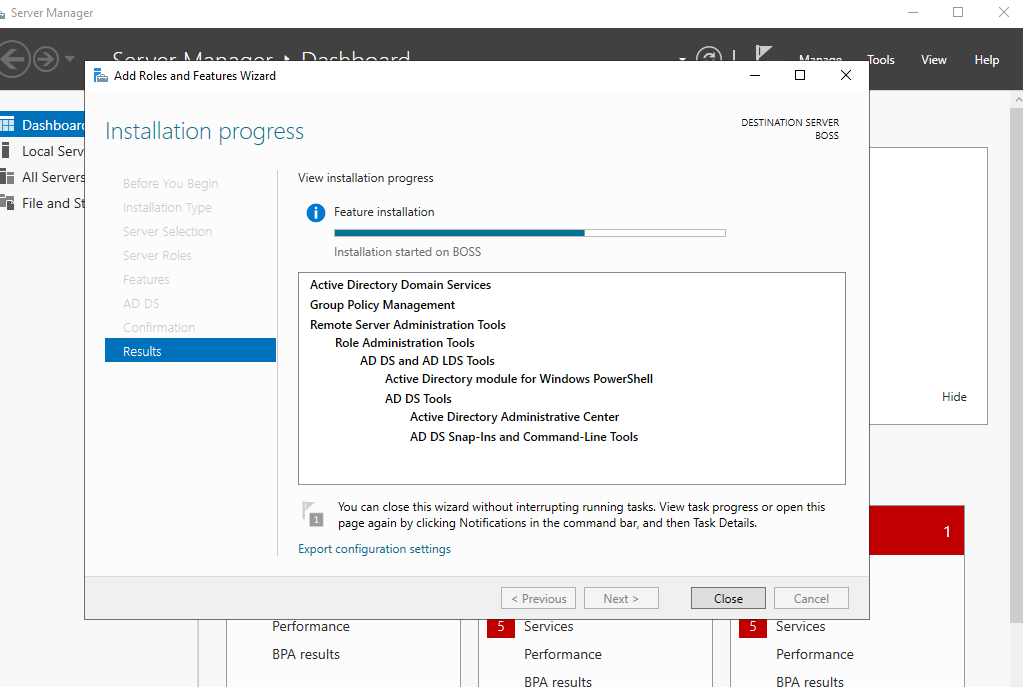The width and height of the screenshot is (1023, 687).
Task: Click the back navigation arrow in Server Manager
Action: [x=12, y=59]
